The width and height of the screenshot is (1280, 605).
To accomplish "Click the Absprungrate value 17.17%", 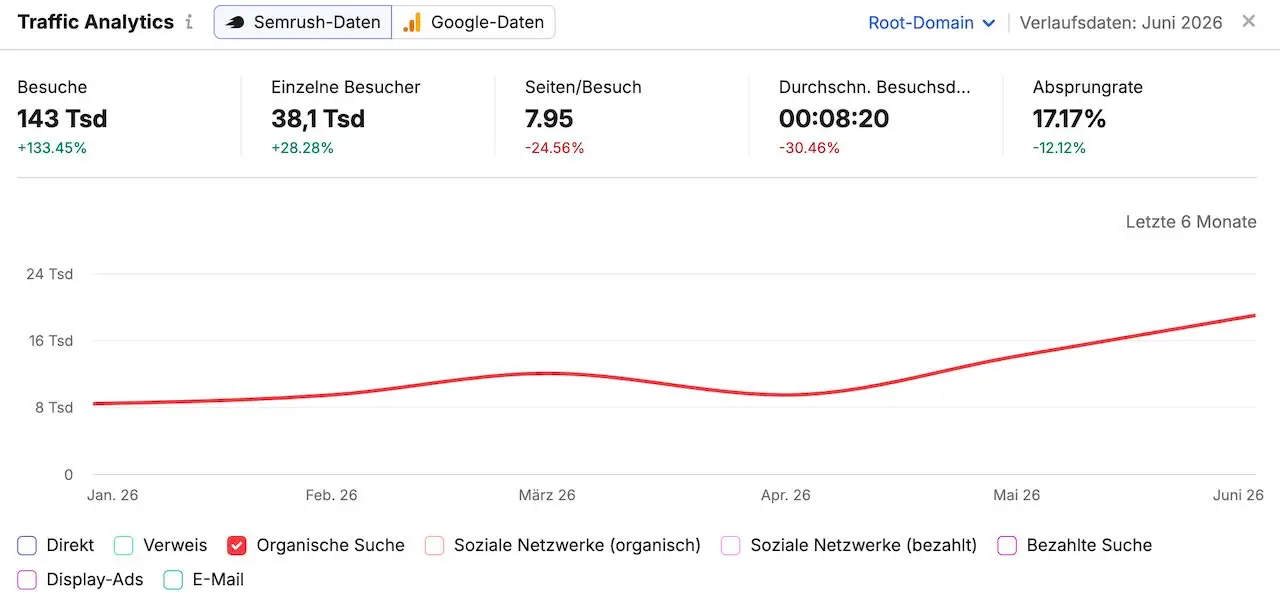I will click(x=1069, y=119).
